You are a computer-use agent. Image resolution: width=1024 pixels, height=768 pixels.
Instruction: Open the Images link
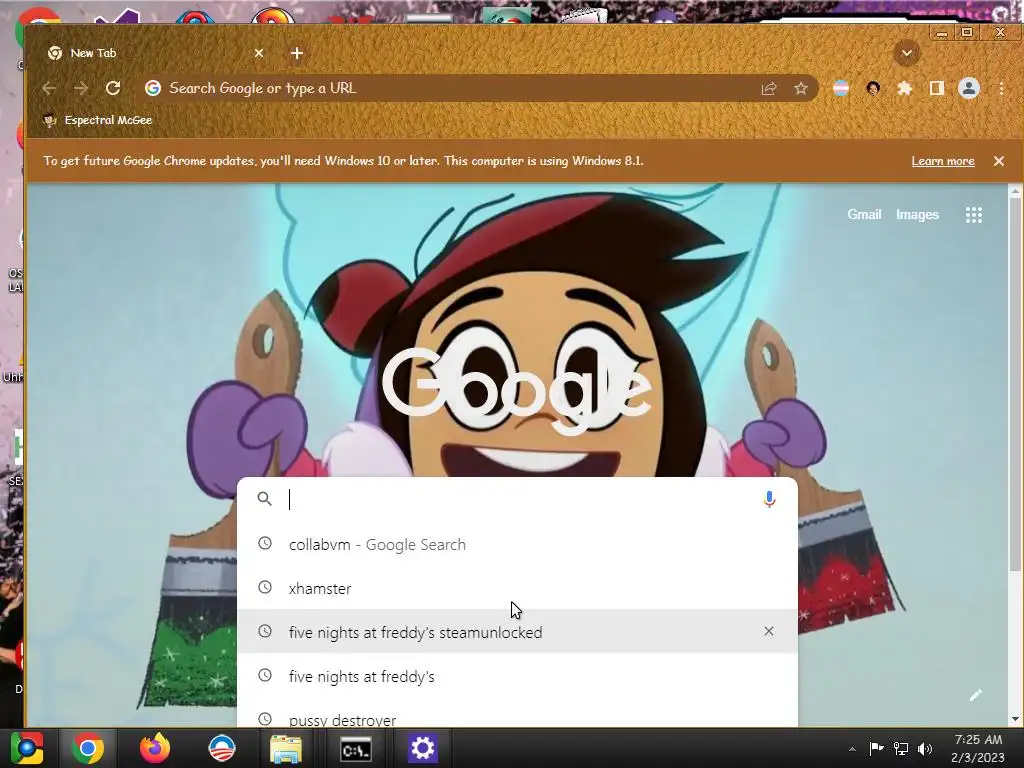[917, 214]
